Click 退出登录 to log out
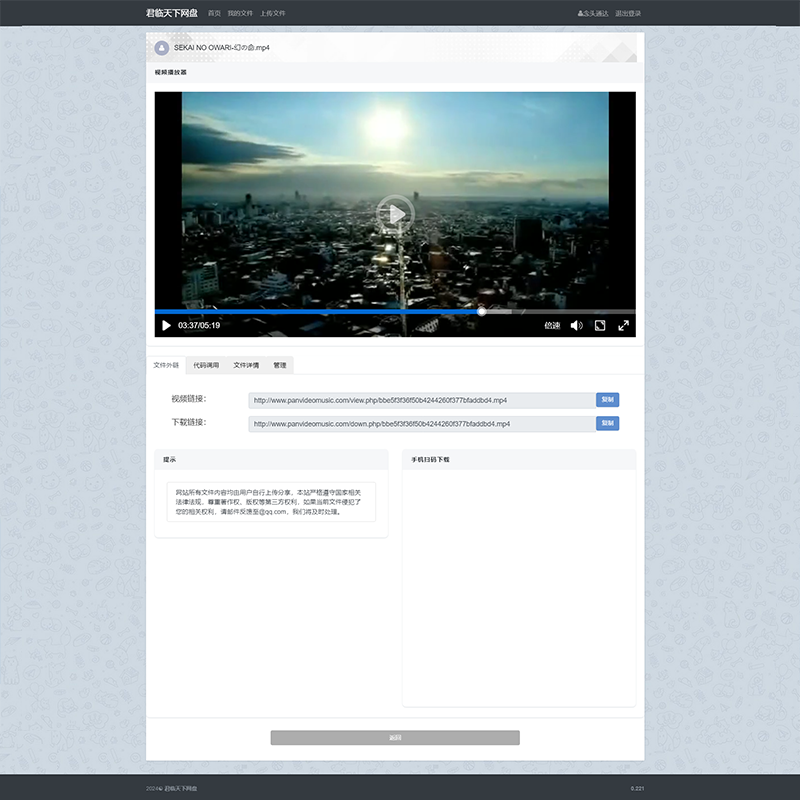Screen dimensions: 800x800 [x=628, y=14]
